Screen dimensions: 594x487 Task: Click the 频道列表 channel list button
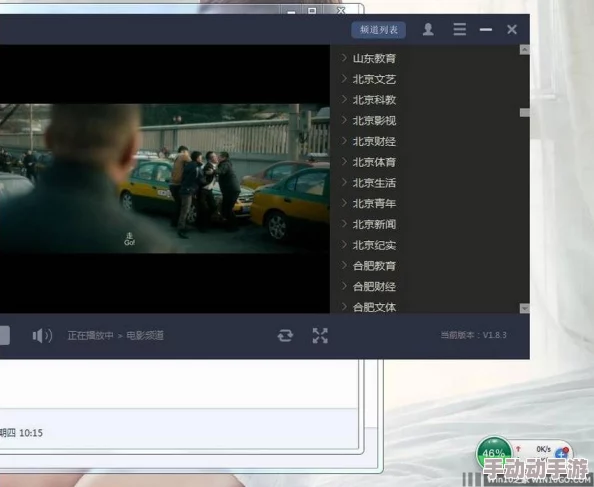(x=378, y=30)
